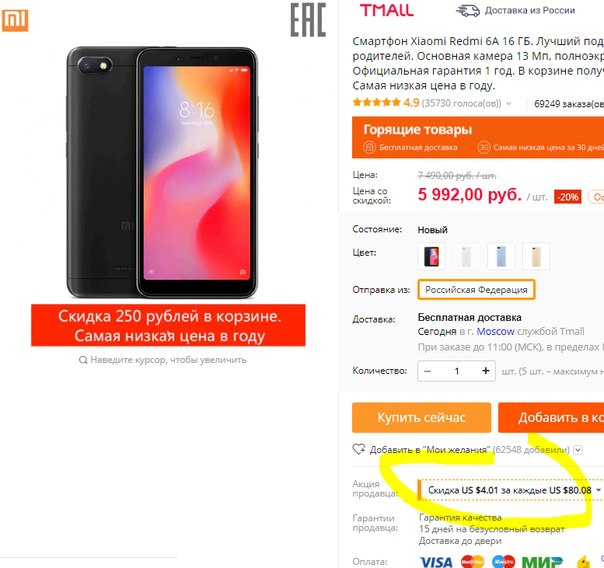Click the delivery truck icon
Screen dimensions: 604x568
coord(468,10)
